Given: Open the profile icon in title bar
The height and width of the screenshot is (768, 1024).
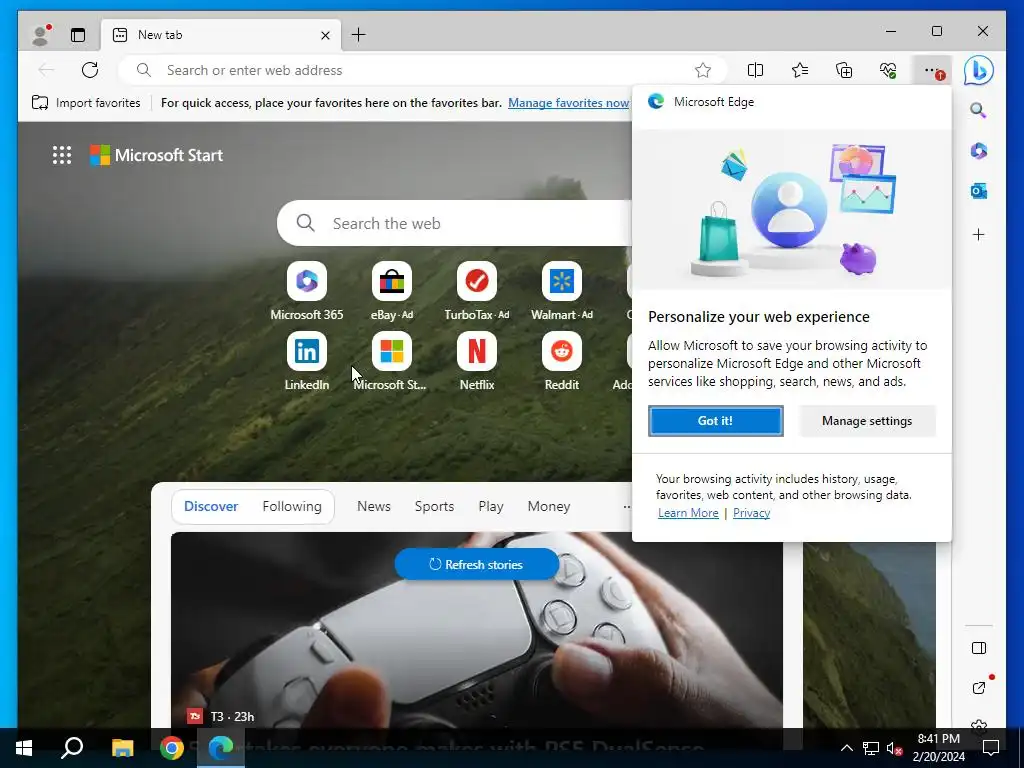Looking at the screenshot, I should [x=41, y=35].
